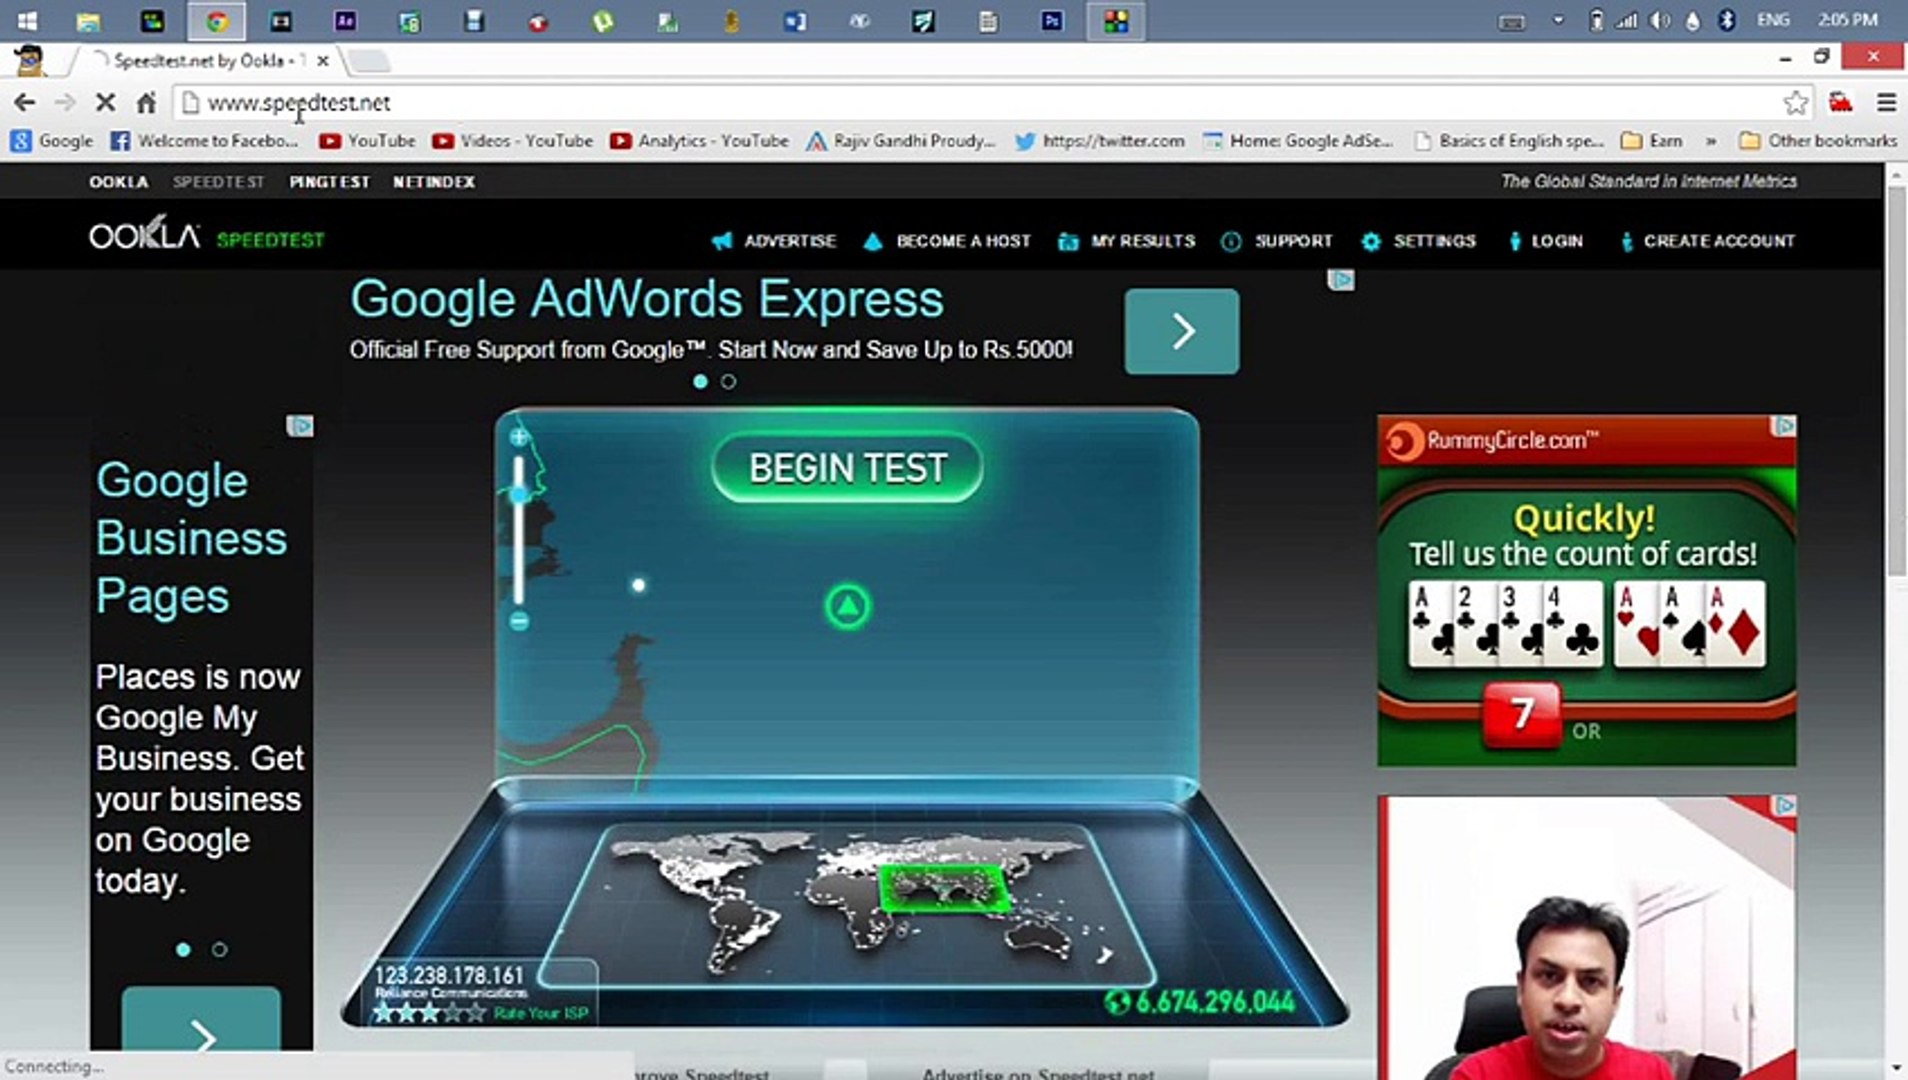This screenshot has width=1908, height=1080.
Task: Switch to the OOKLA top tab
Action: coord(119,182)
